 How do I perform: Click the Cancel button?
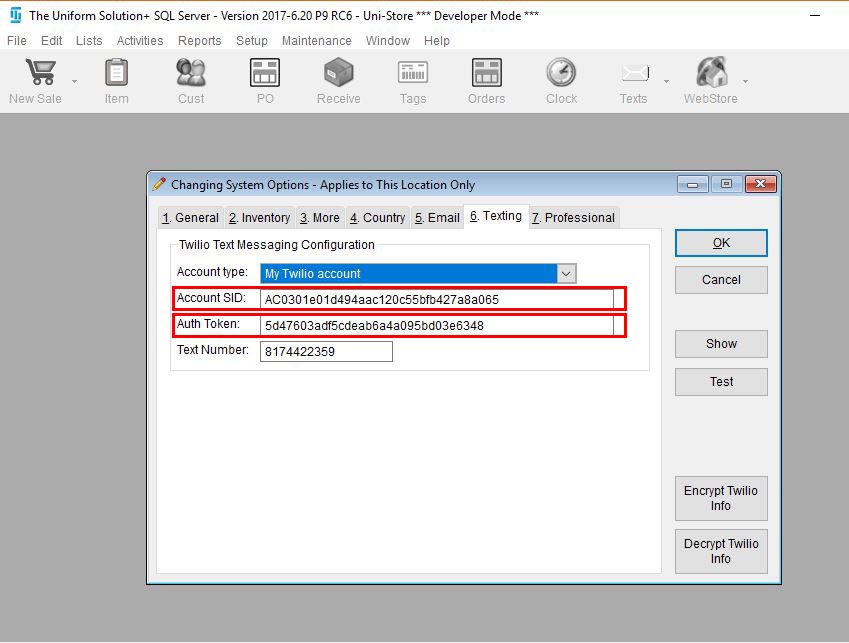721,280
